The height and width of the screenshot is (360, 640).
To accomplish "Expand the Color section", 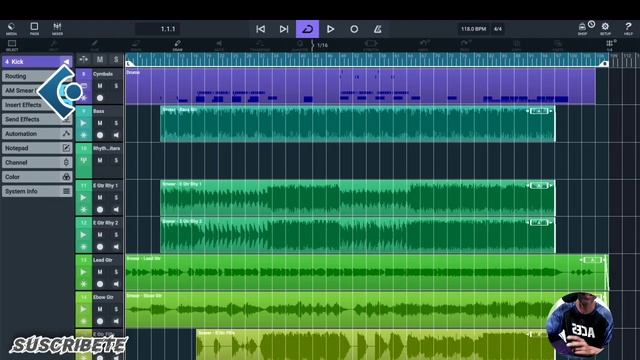I will 37,177.
